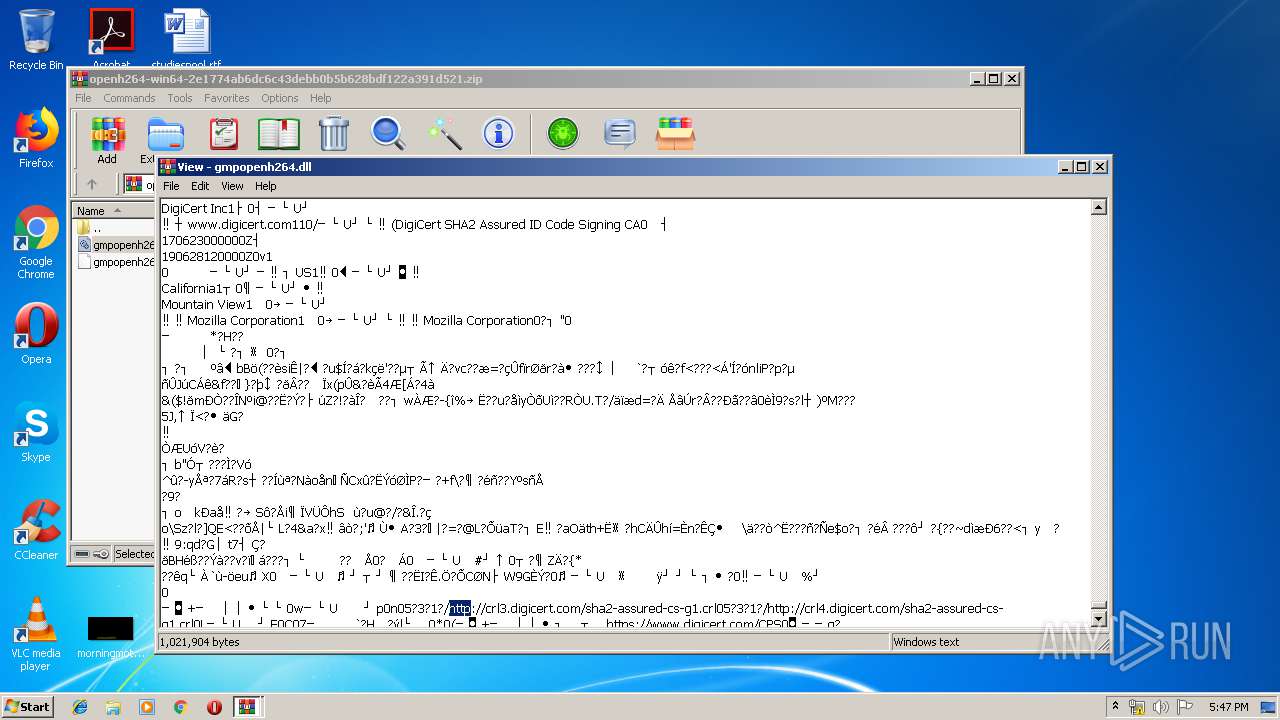Click the Chrome taskbar icon
The height and width of the screenshot is (720, 1280).
click(x=180, y=707)
